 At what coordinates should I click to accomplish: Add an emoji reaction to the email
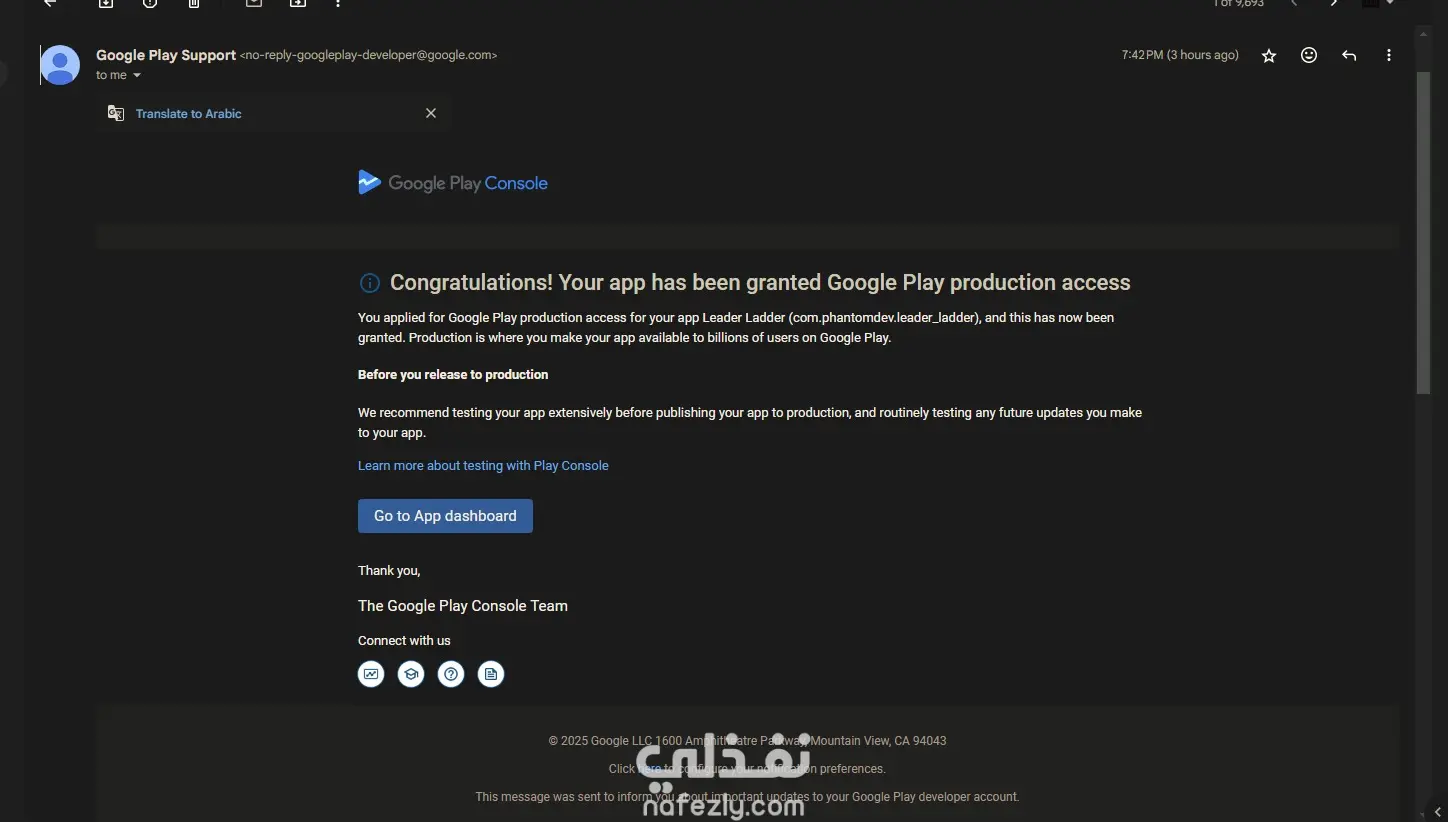[x=1309, y=56]
